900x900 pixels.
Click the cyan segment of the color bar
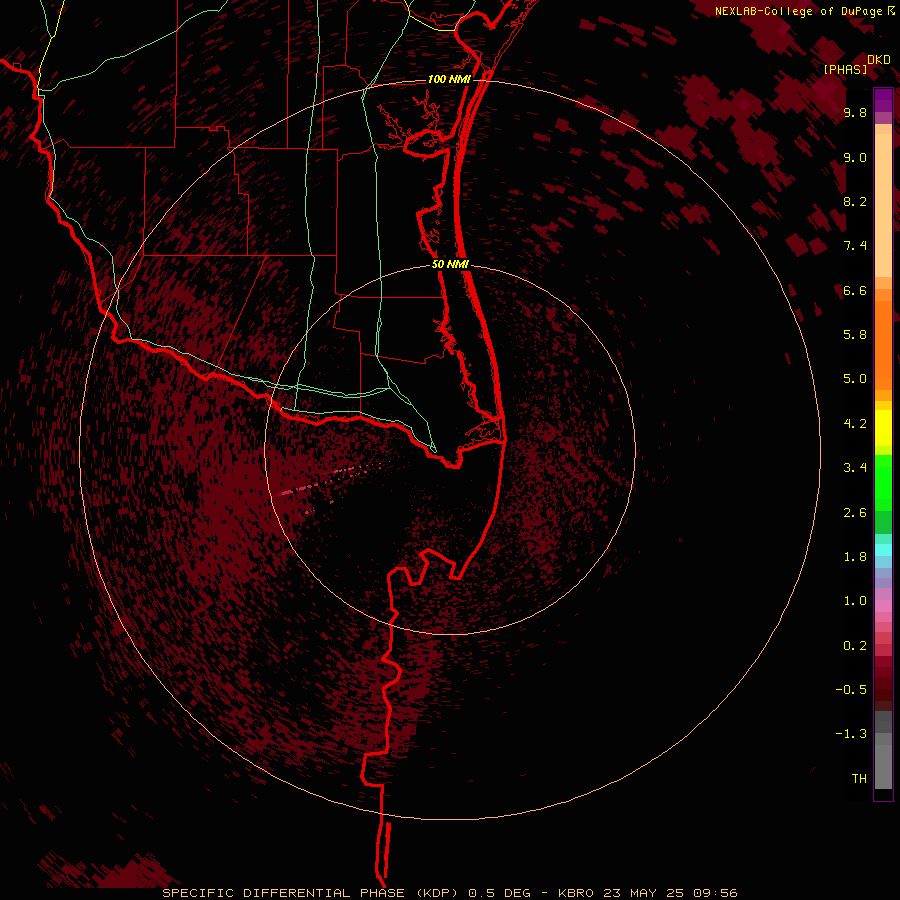pos(883,550)
